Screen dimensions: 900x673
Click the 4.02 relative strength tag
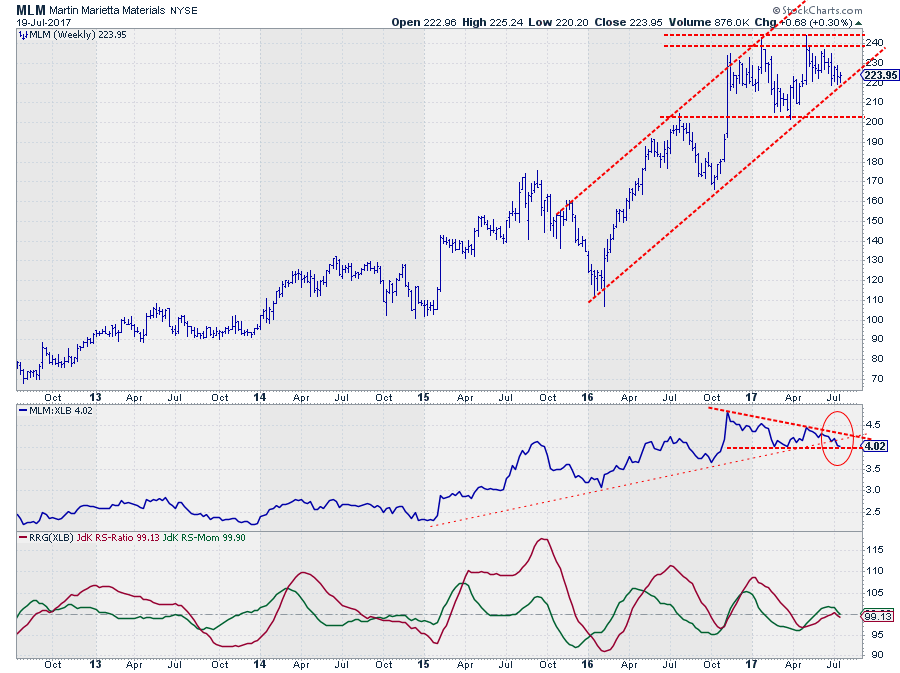click(875, 446)
